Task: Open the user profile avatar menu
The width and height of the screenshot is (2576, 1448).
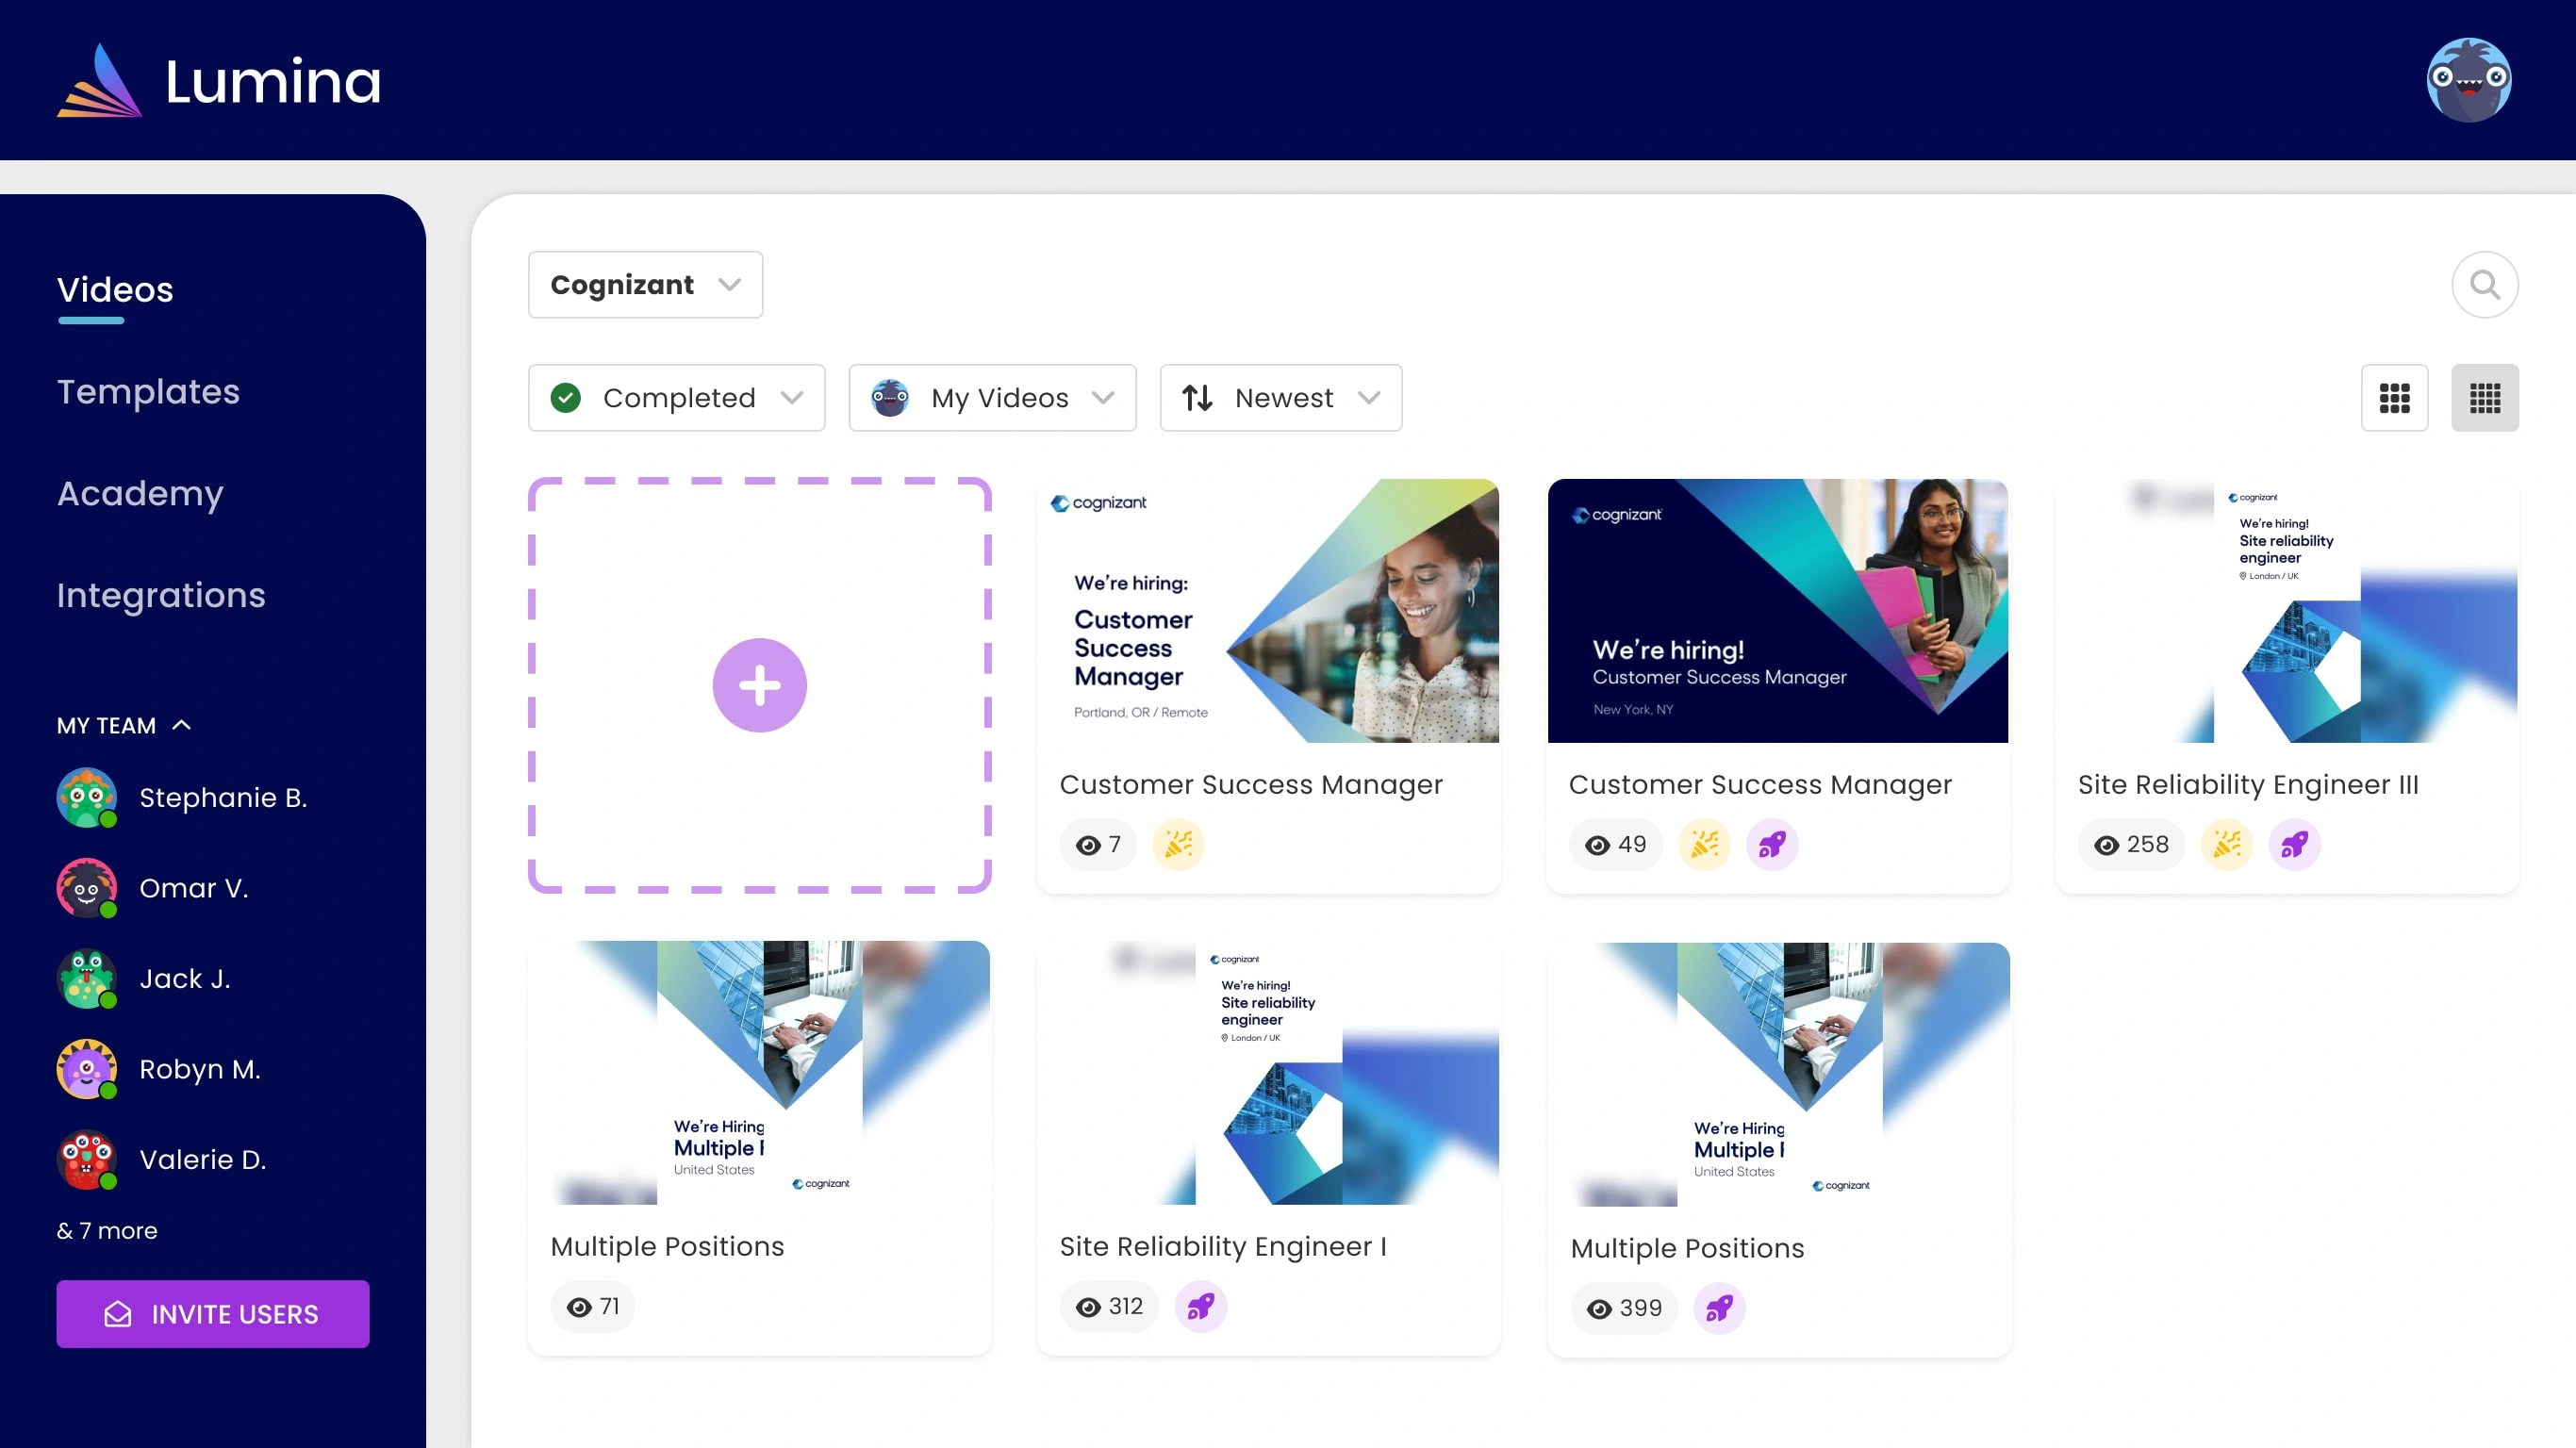Action: 2468,80
